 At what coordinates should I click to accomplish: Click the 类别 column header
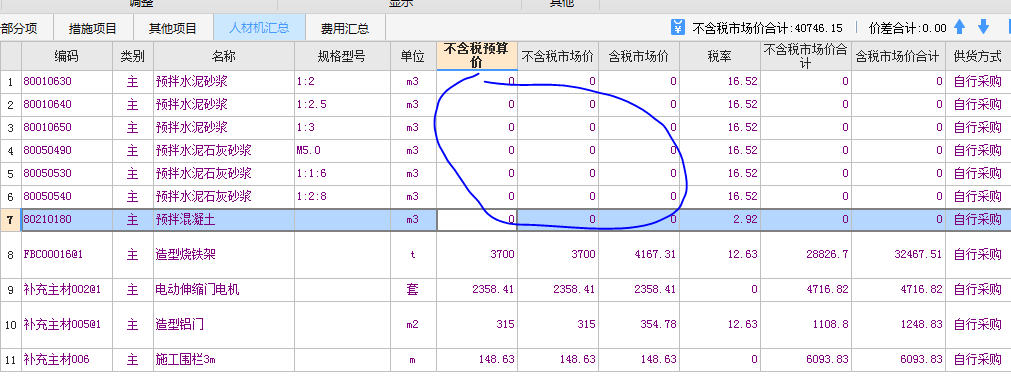pos(133,56)
